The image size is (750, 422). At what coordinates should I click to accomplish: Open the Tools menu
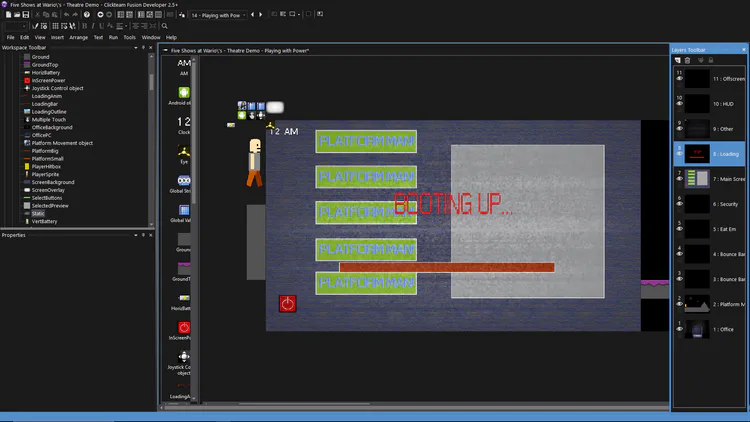[130, 37]
